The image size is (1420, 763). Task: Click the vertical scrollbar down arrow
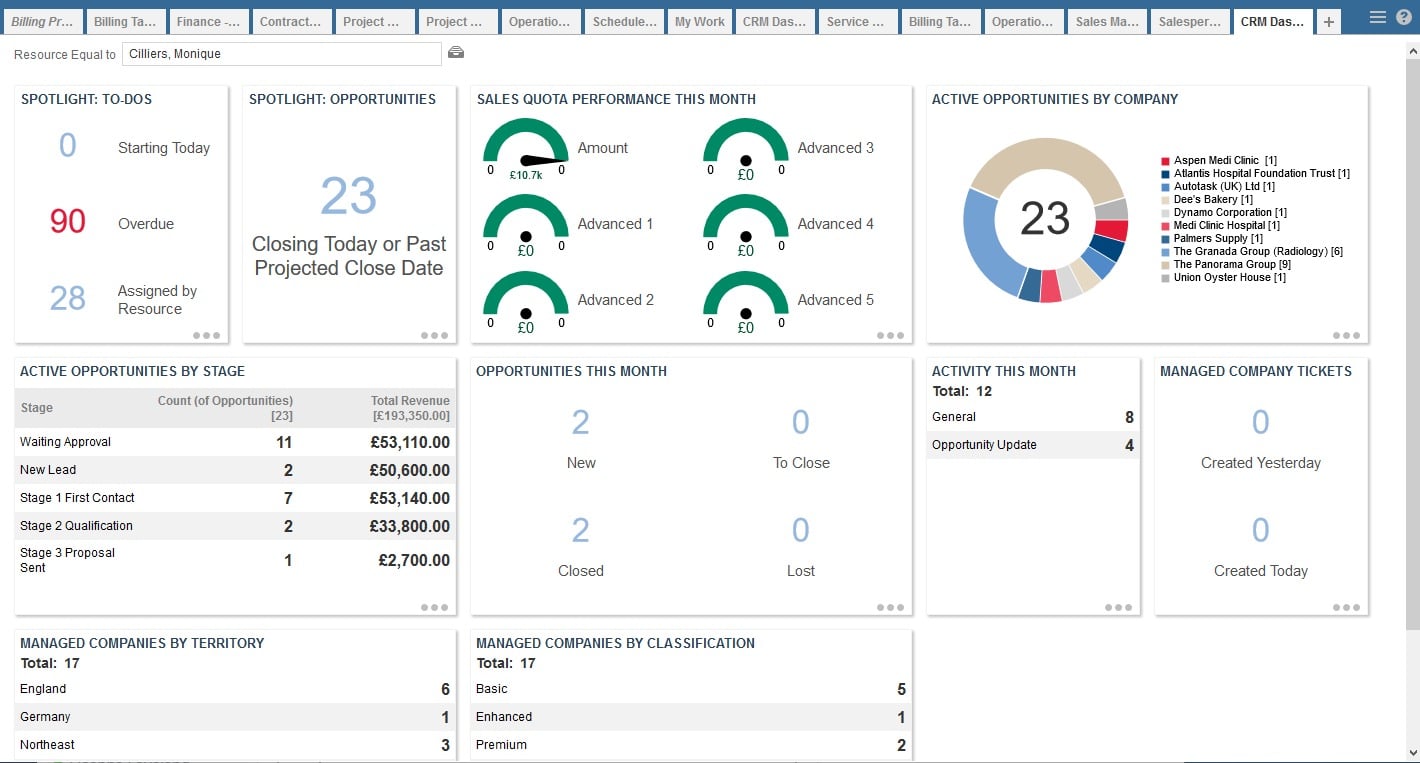1411,752
